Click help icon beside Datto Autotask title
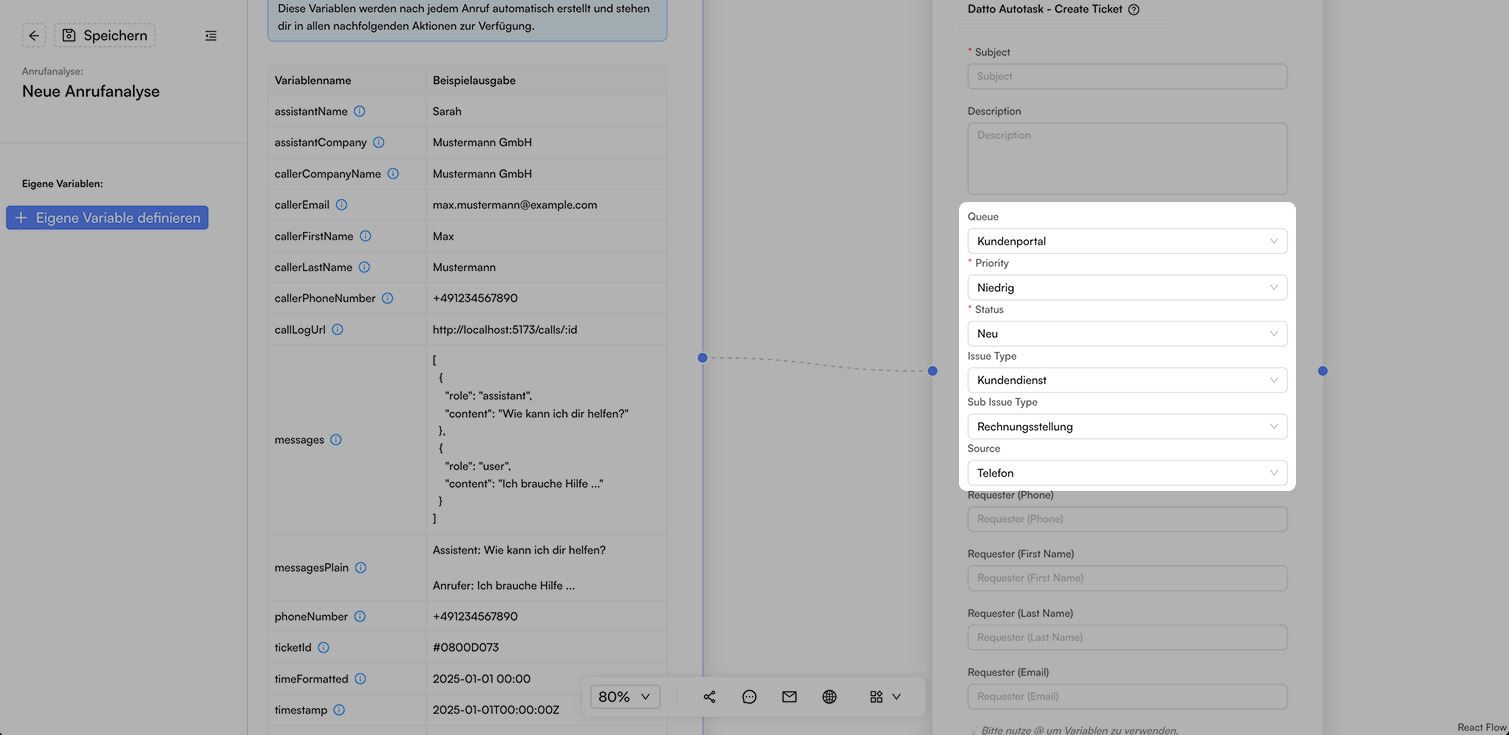 click(1134, 9)
